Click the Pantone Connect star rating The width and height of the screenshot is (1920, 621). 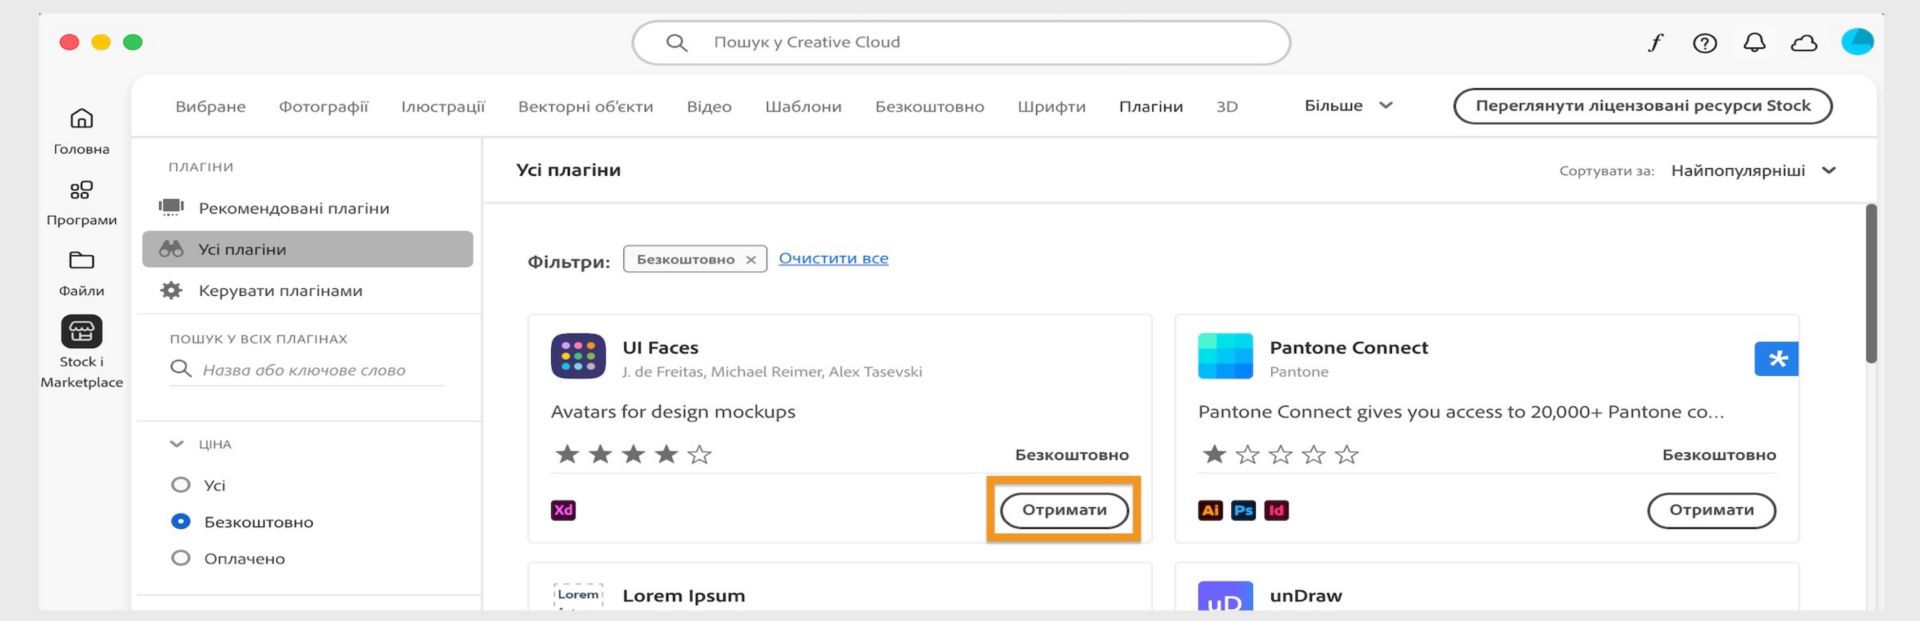click(x=1280, y=455)
